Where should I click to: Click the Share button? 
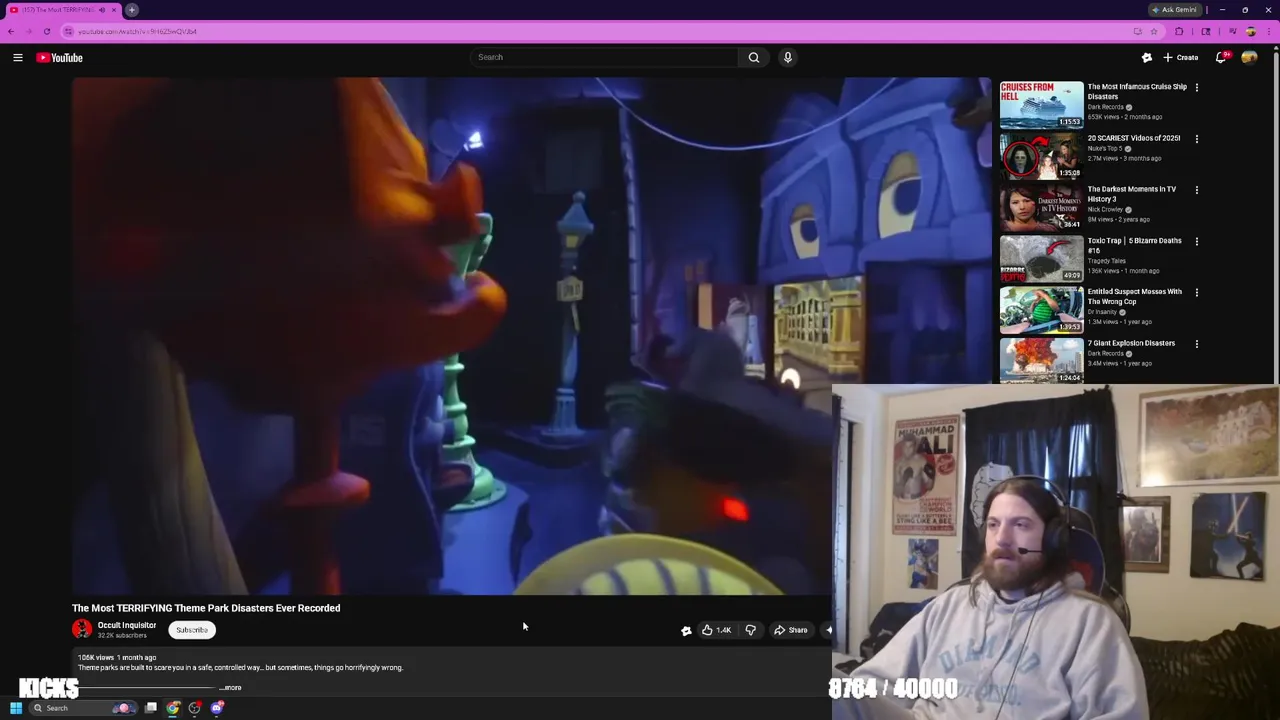pos(790,630)
